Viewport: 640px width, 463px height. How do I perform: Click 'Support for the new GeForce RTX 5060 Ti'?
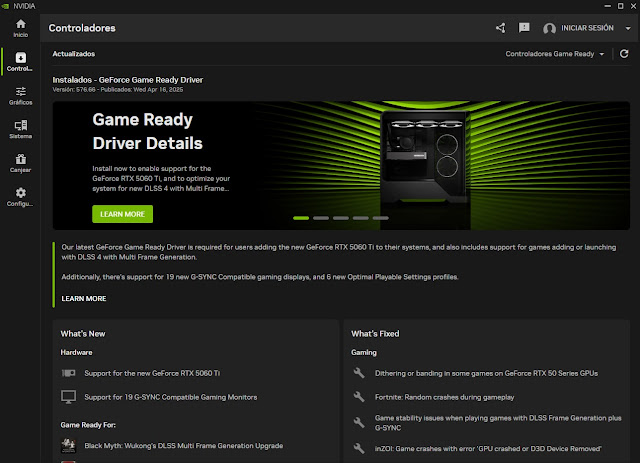152,373
